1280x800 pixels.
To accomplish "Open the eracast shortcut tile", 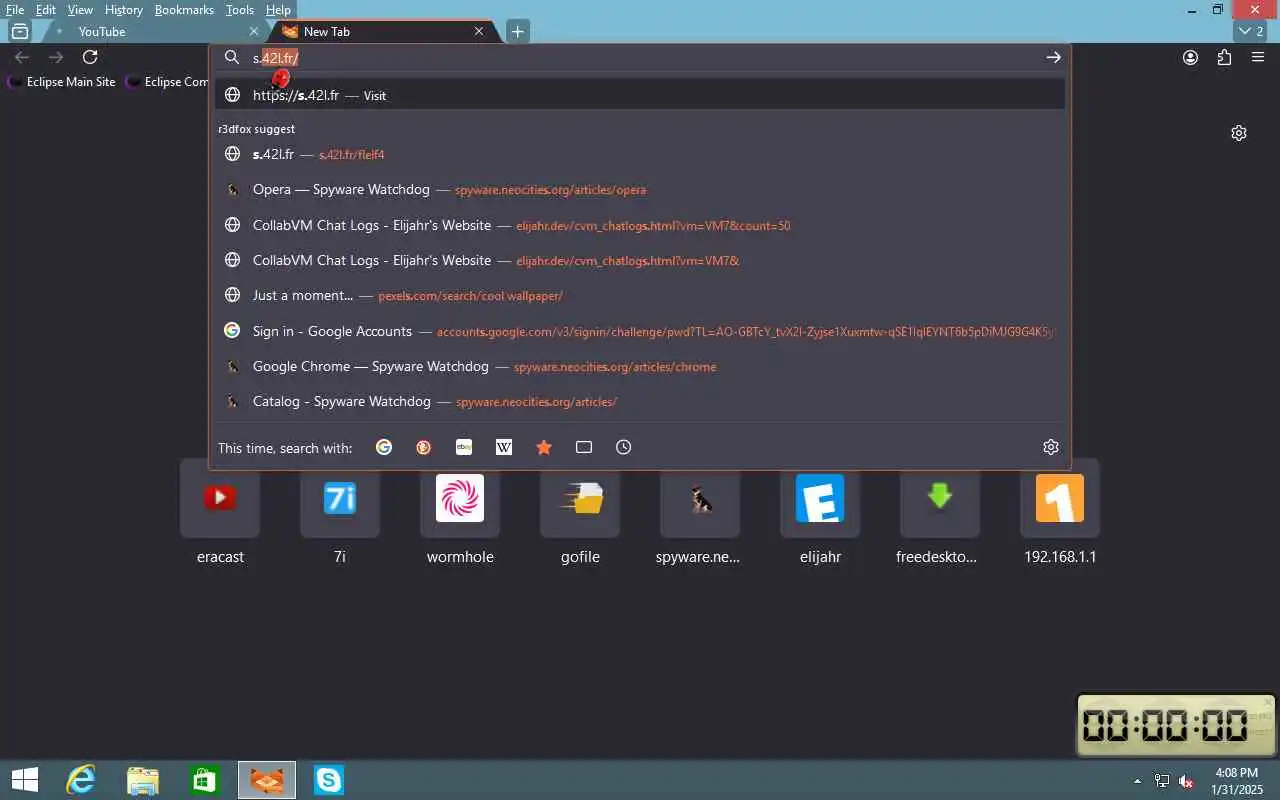I will point(220,513).
